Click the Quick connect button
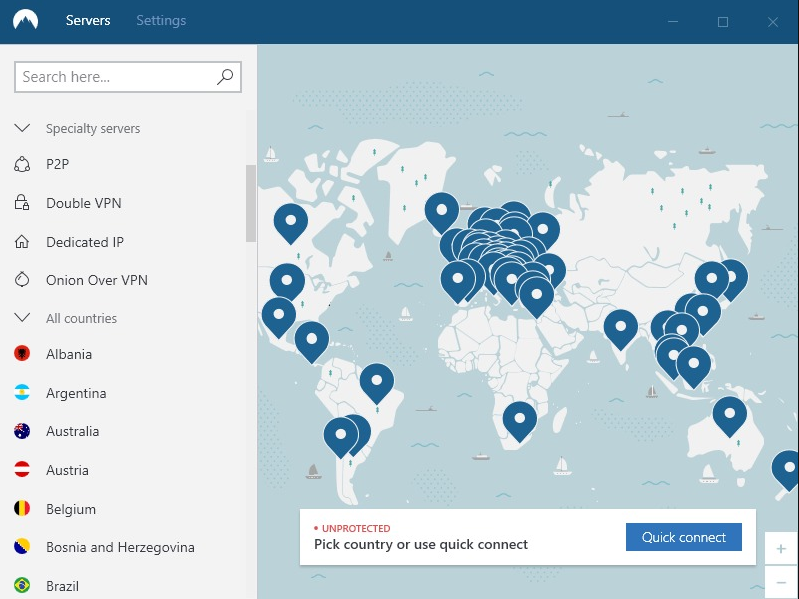This screenshot has height=599, width=799. (x=683, y=537)
